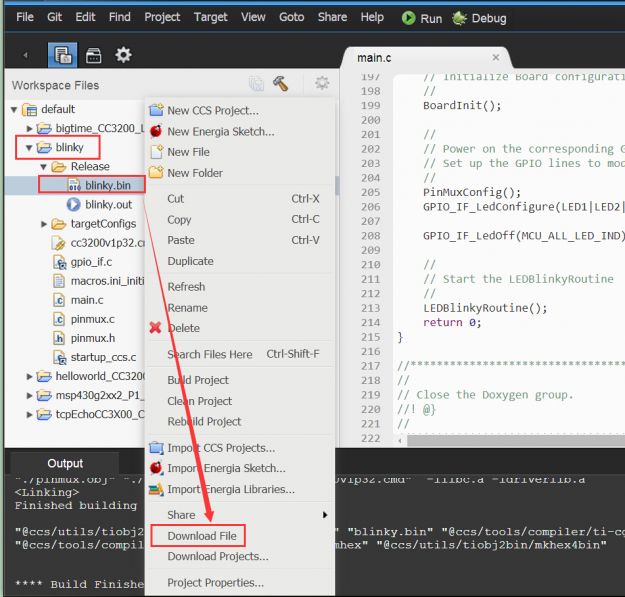The width and height of the screenshot is (625, 597).
Task: Click the build hammer icon
Action: coord(281,83)
